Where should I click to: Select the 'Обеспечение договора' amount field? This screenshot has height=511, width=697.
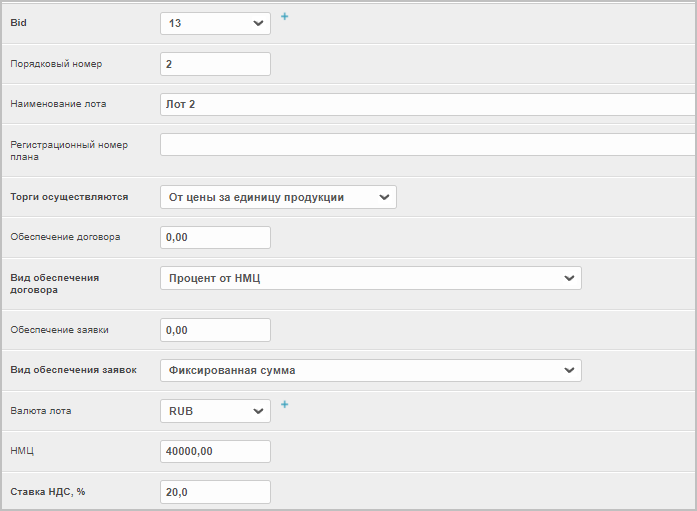[x=215, y=237]
